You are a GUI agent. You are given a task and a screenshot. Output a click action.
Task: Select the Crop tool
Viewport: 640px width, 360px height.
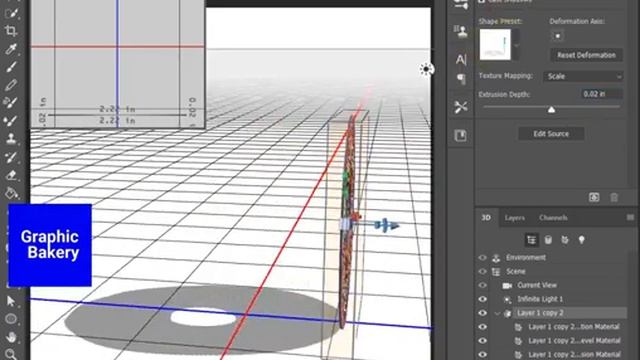(11, 30)
